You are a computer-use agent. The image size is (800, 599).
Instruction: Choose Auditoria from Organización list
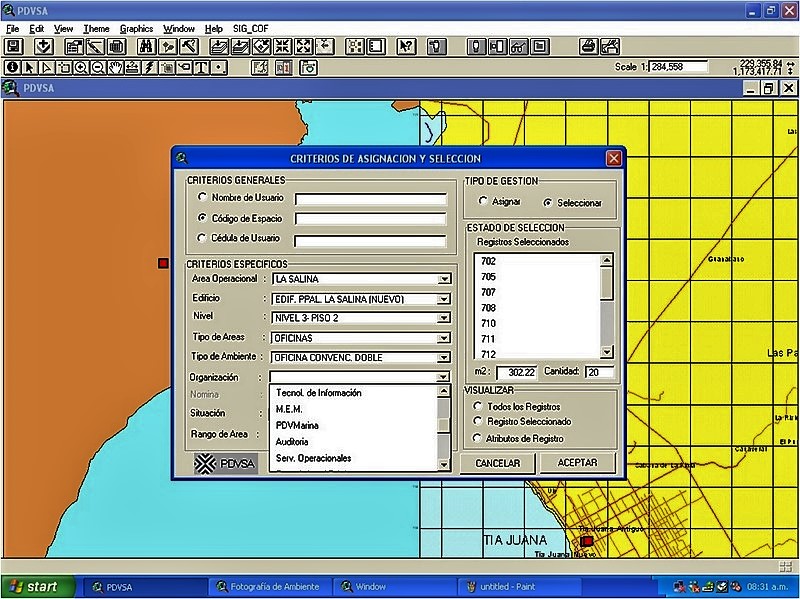click(x=292, y=442)
